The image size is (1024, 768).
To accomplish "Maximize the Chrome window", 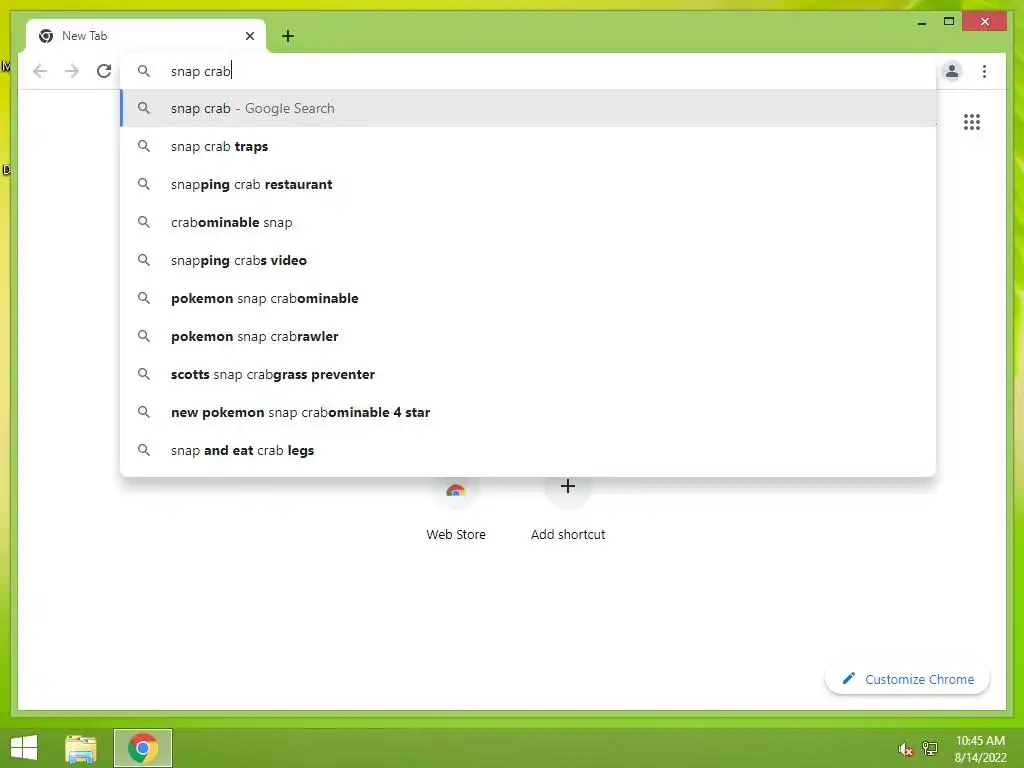I will pos(949,22).
